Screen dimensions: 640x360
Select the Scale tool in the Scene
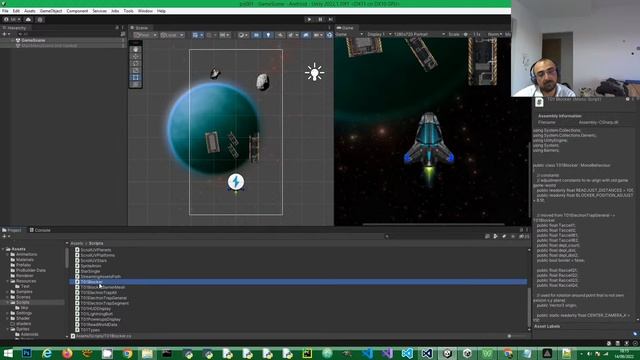point(136,70)
